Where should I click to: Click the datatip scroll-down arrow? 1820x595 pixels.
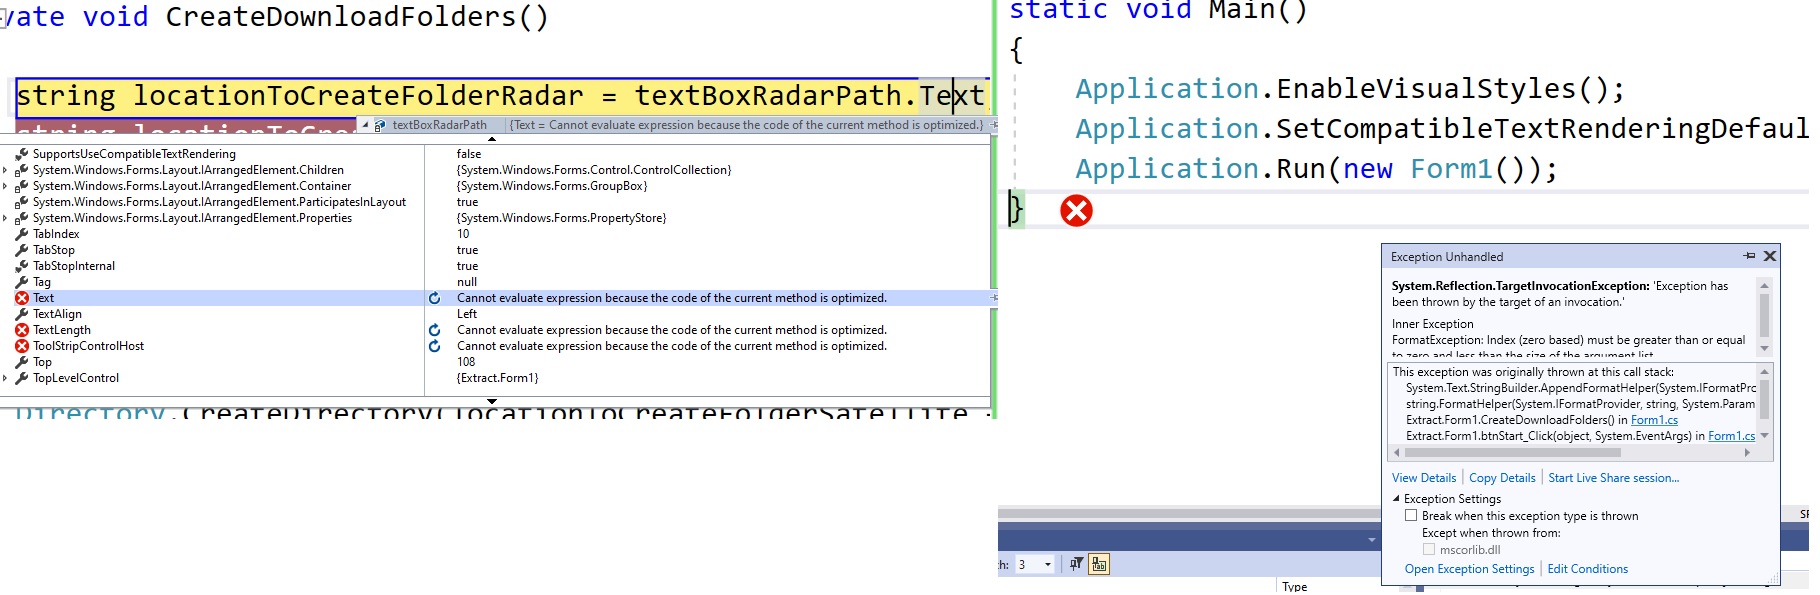491,401
